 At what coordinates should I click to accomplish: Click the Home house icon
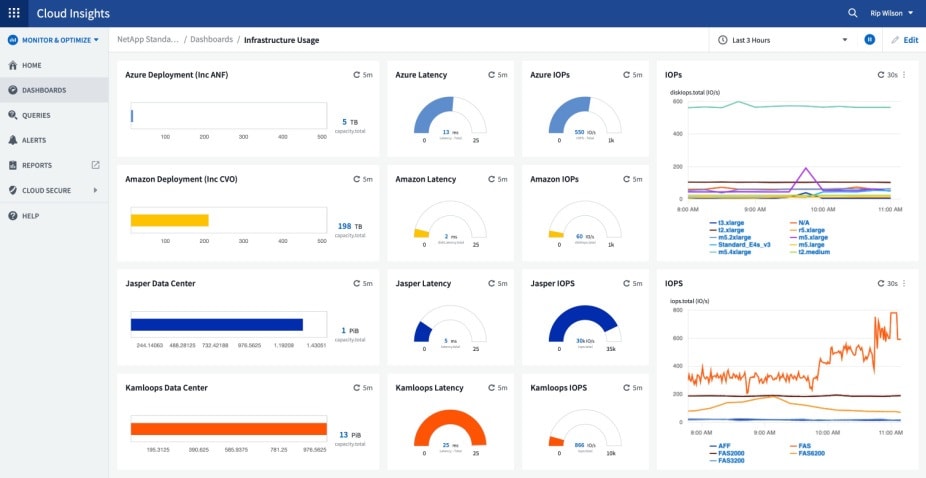coord(12,65)
